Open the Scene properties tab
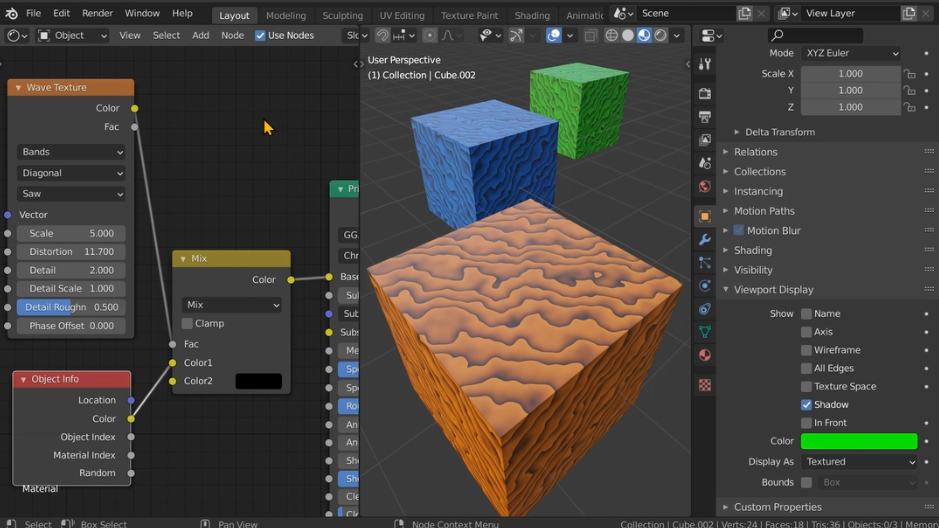Viewport: 939px width, 528px height. 705,163
